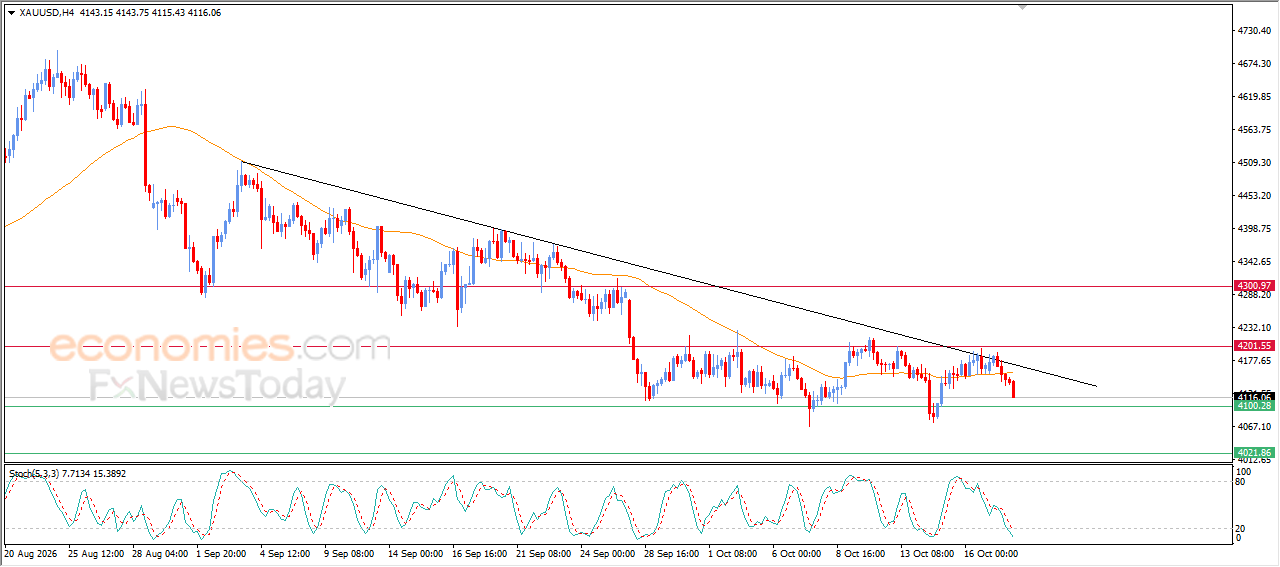The width and height of the screenshot is (1280, 567).
Task: Click the 20 Aug 2026 date label
Action: [x=32, y=553]
